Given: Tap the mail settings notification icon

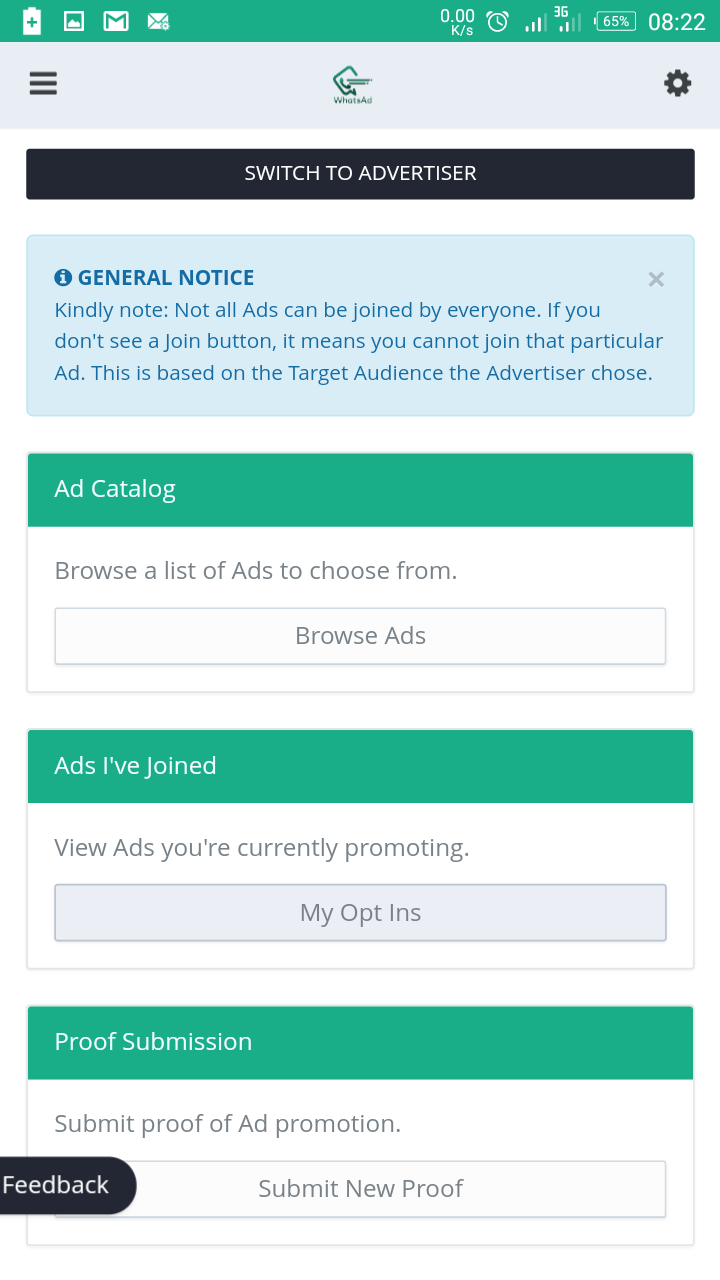Looking at the screenshot, I should click(158, 21).
